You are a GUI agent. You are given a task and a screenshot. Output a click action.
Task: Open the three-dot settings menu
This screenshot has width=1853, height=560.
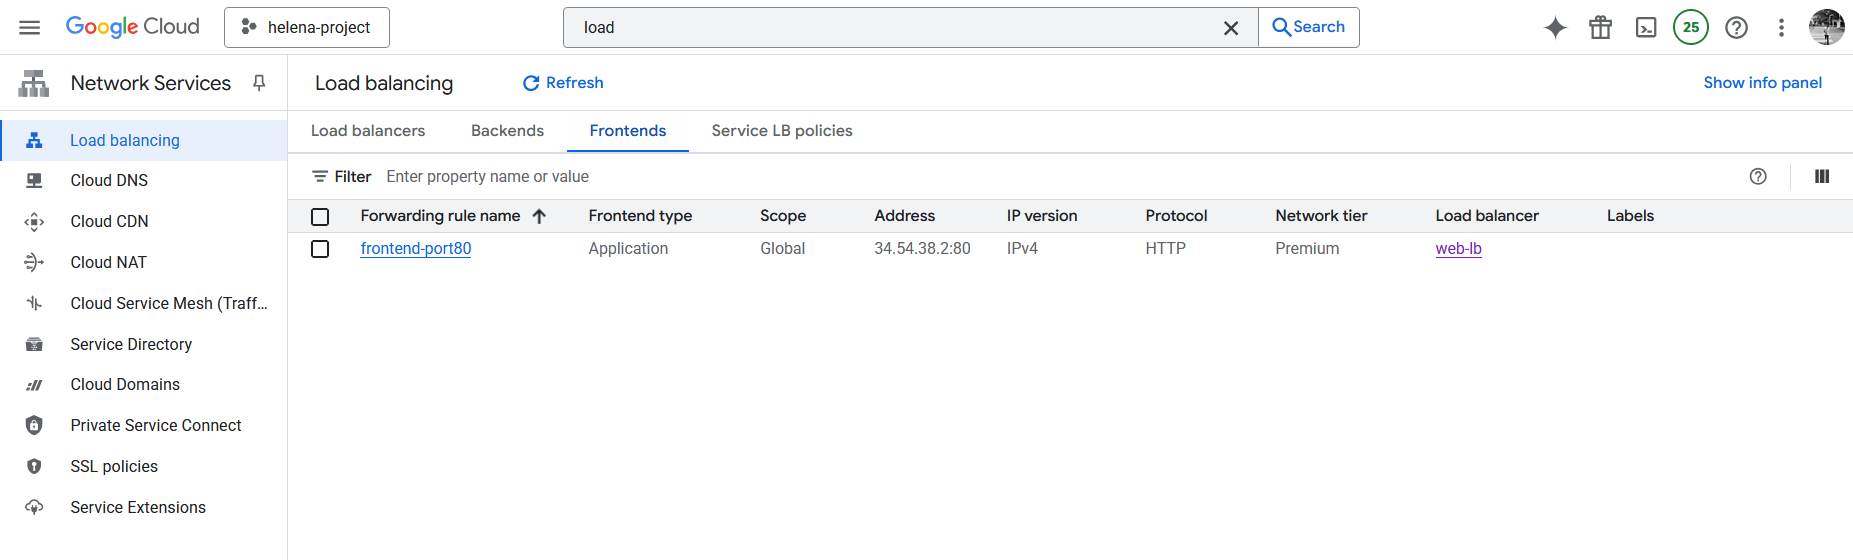[1781, 27]
